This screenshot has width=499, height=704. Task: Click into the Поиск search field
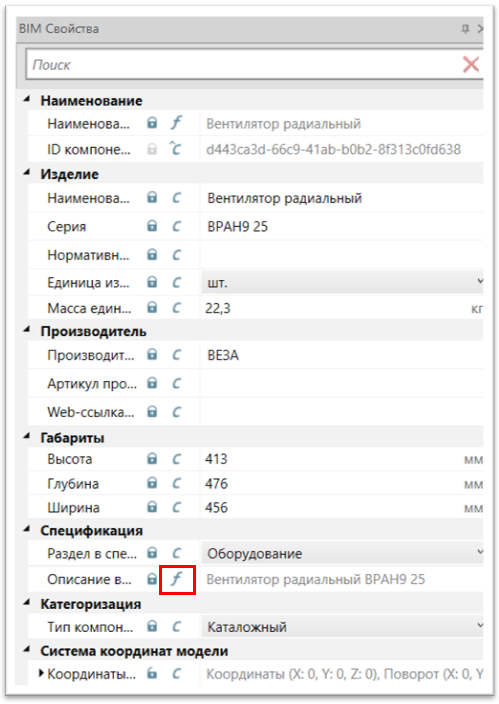tap(245, 65)
